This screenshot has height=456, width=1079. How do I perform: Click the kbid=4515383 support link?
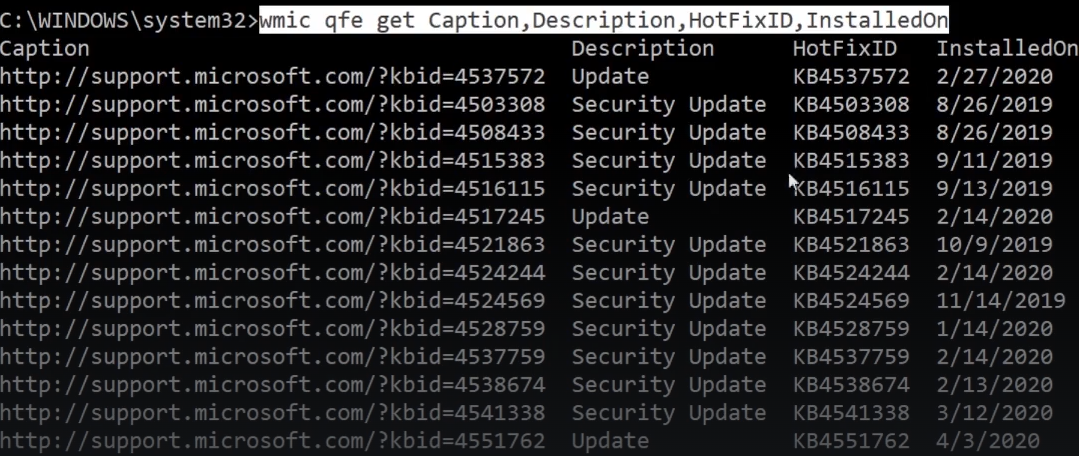point(272,160)
